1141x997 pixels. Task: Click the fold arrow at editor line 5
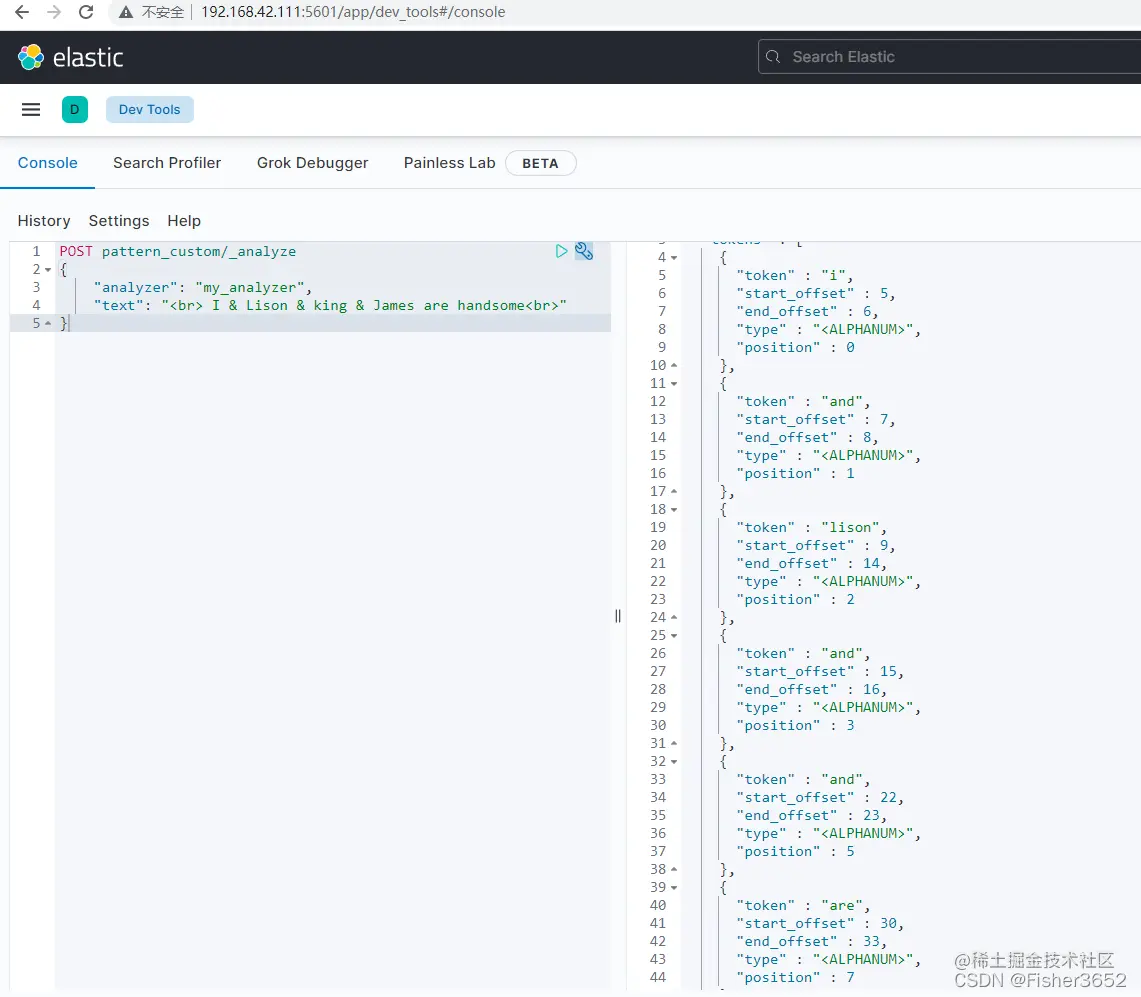[x=48, y=323]
